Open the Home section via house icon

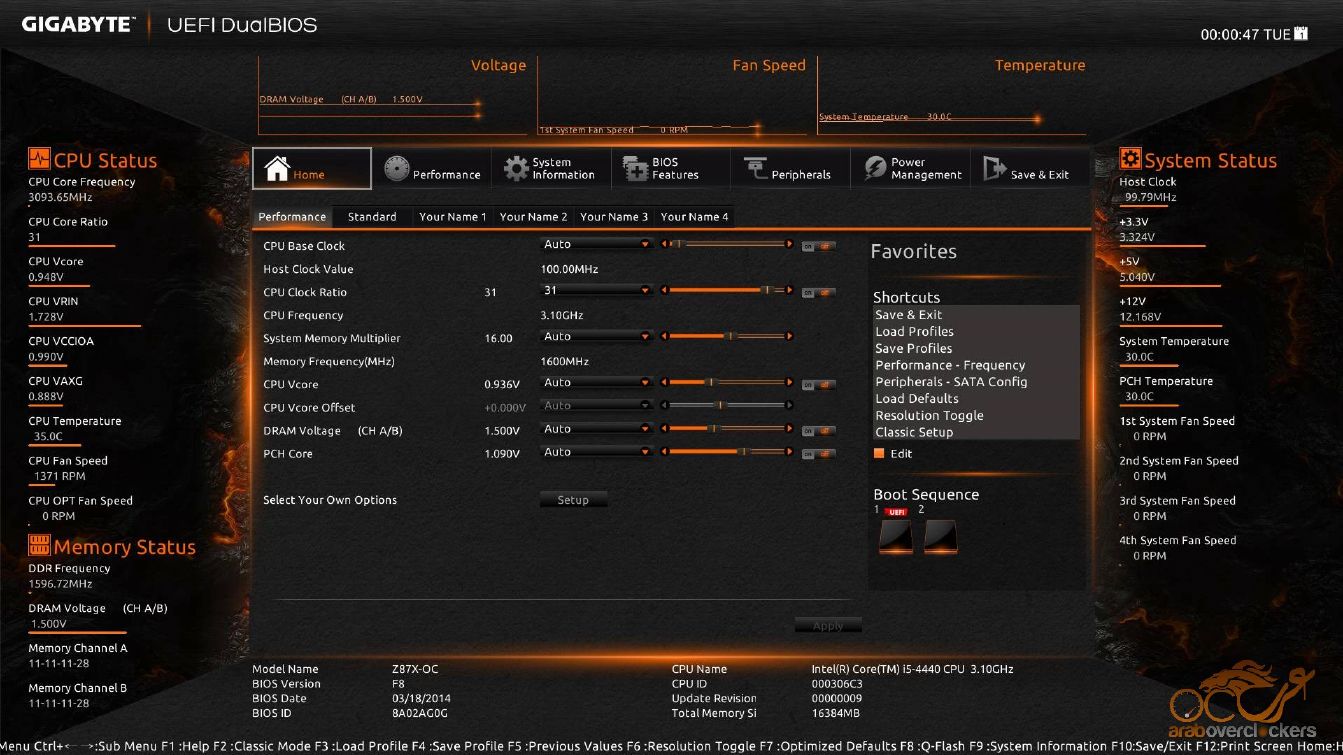click(277, 169)
